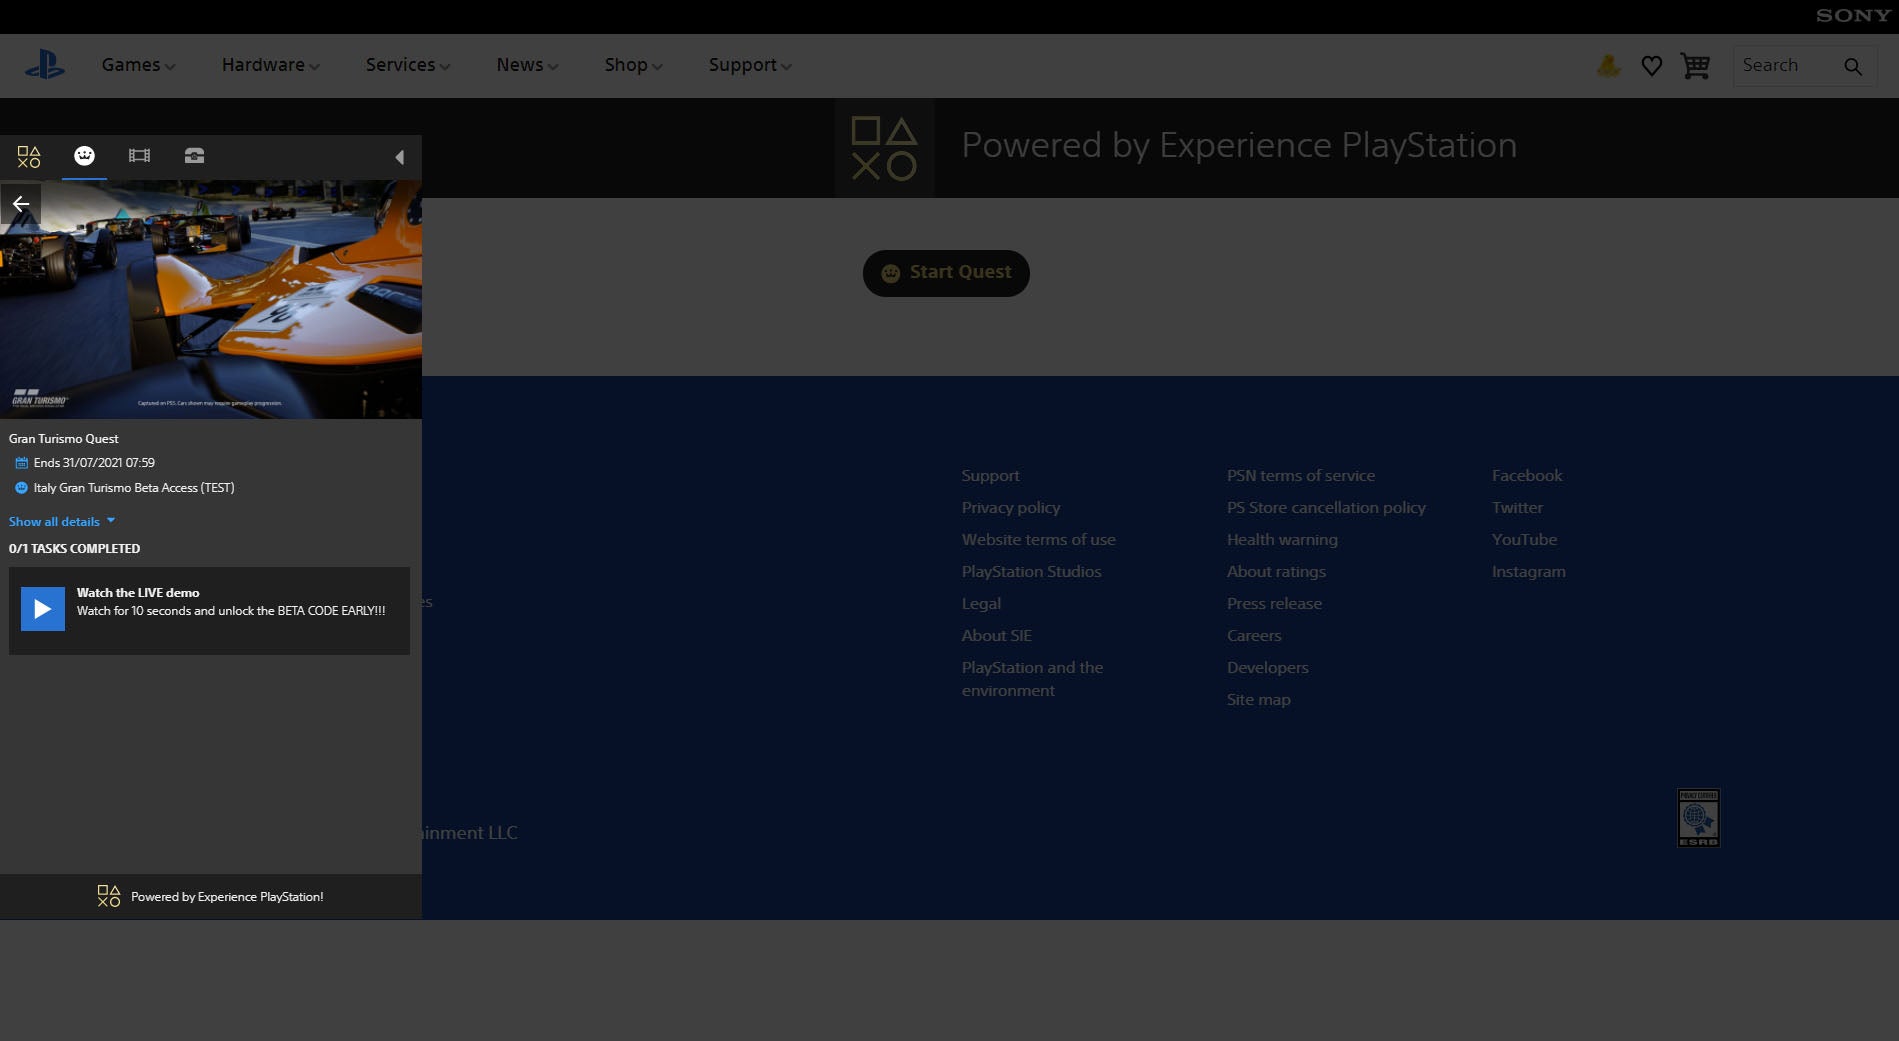The image size is (1899, 1041).
Task: Click the Gran Turismo quest image
Action: pos(211,299)
